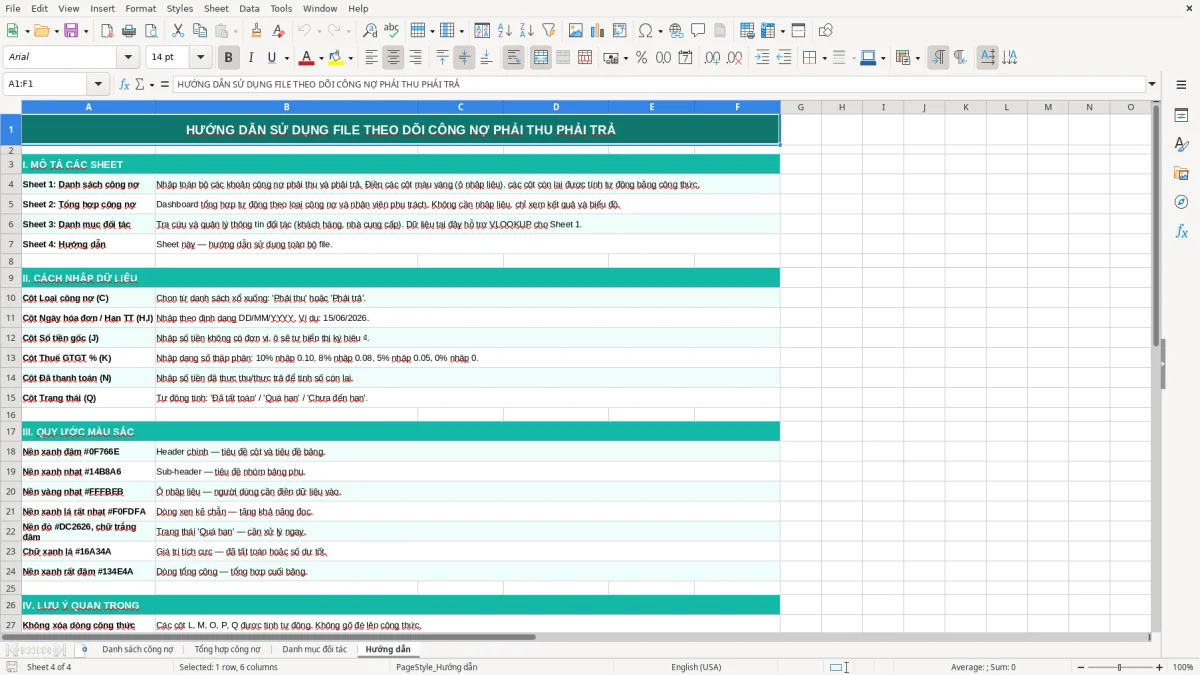Image resolution: width=1200 pixels, height=675 pixels.
Task: Click the formula input line
Action: pos(658,85)
